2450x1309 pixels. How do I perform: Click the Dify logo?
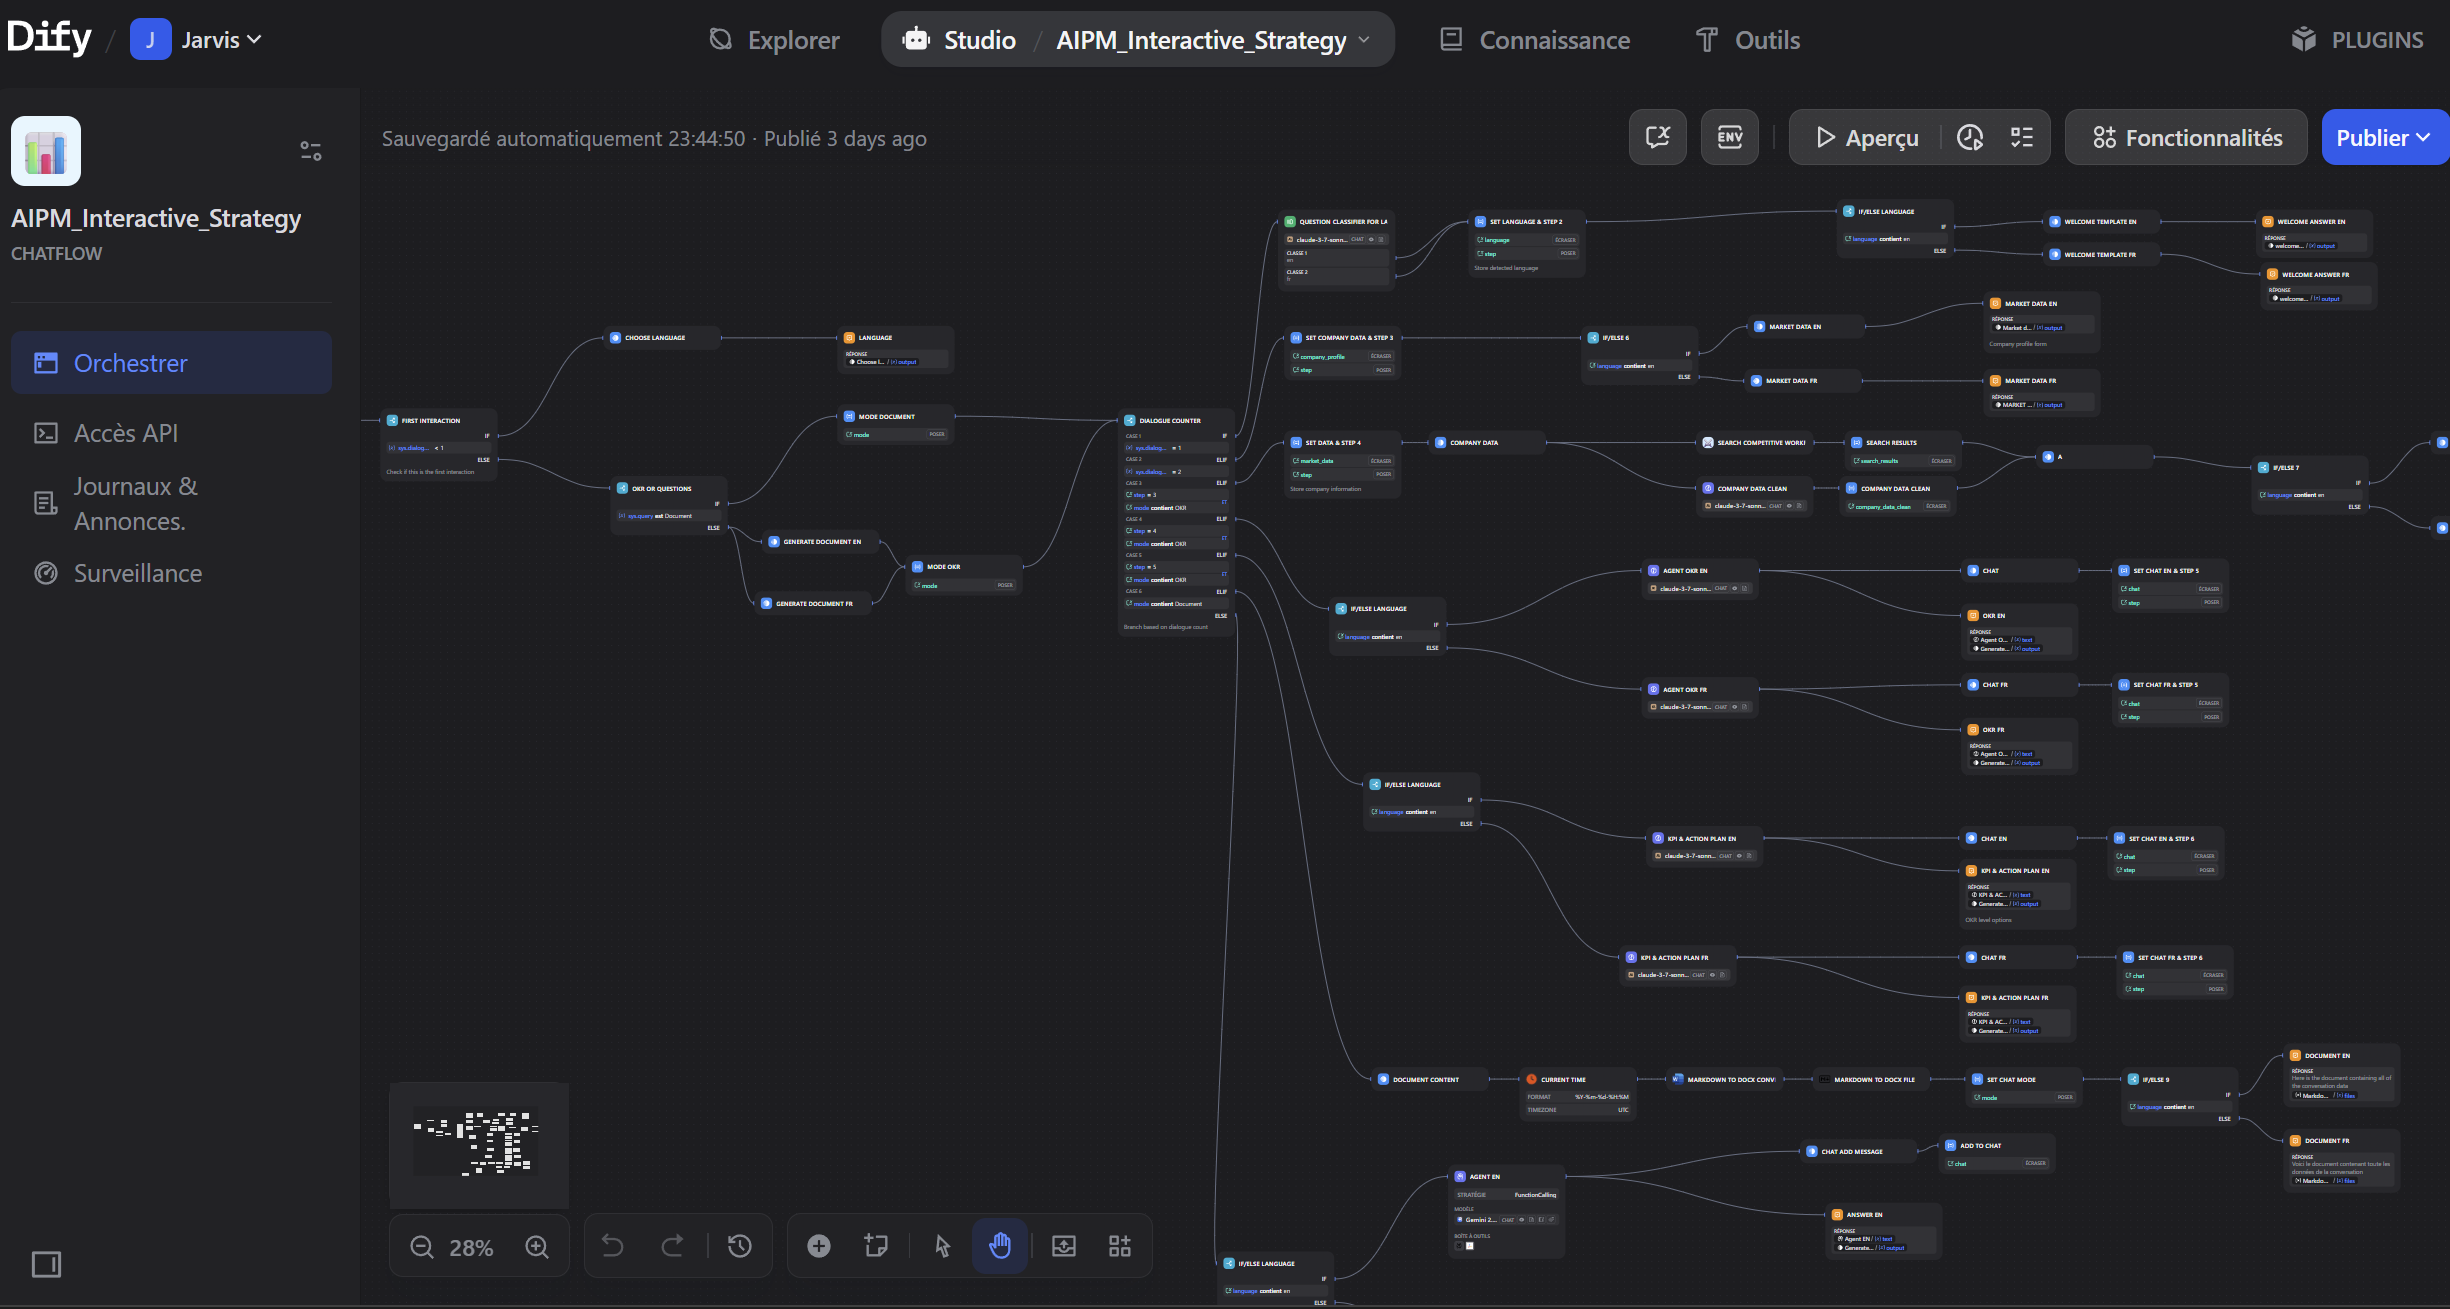coord(49,39)
